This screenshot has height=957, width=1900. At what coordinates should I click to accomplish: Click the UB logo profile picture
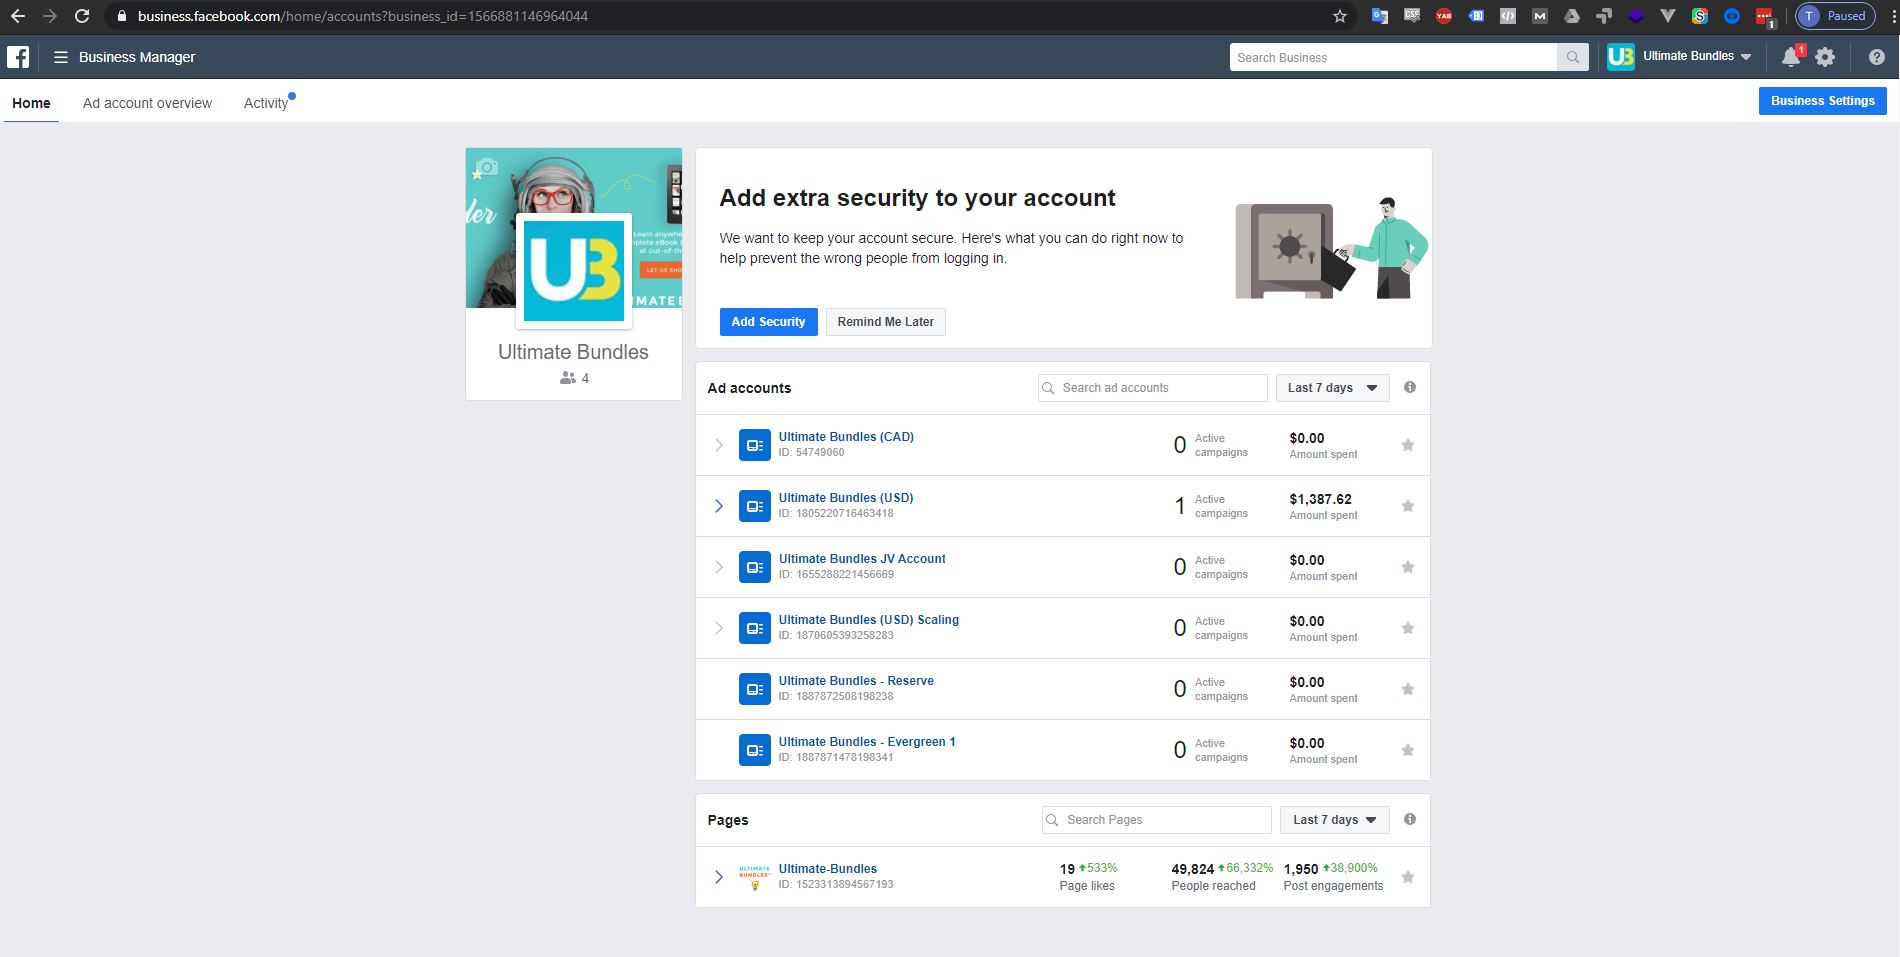click(x=574, y=271)
